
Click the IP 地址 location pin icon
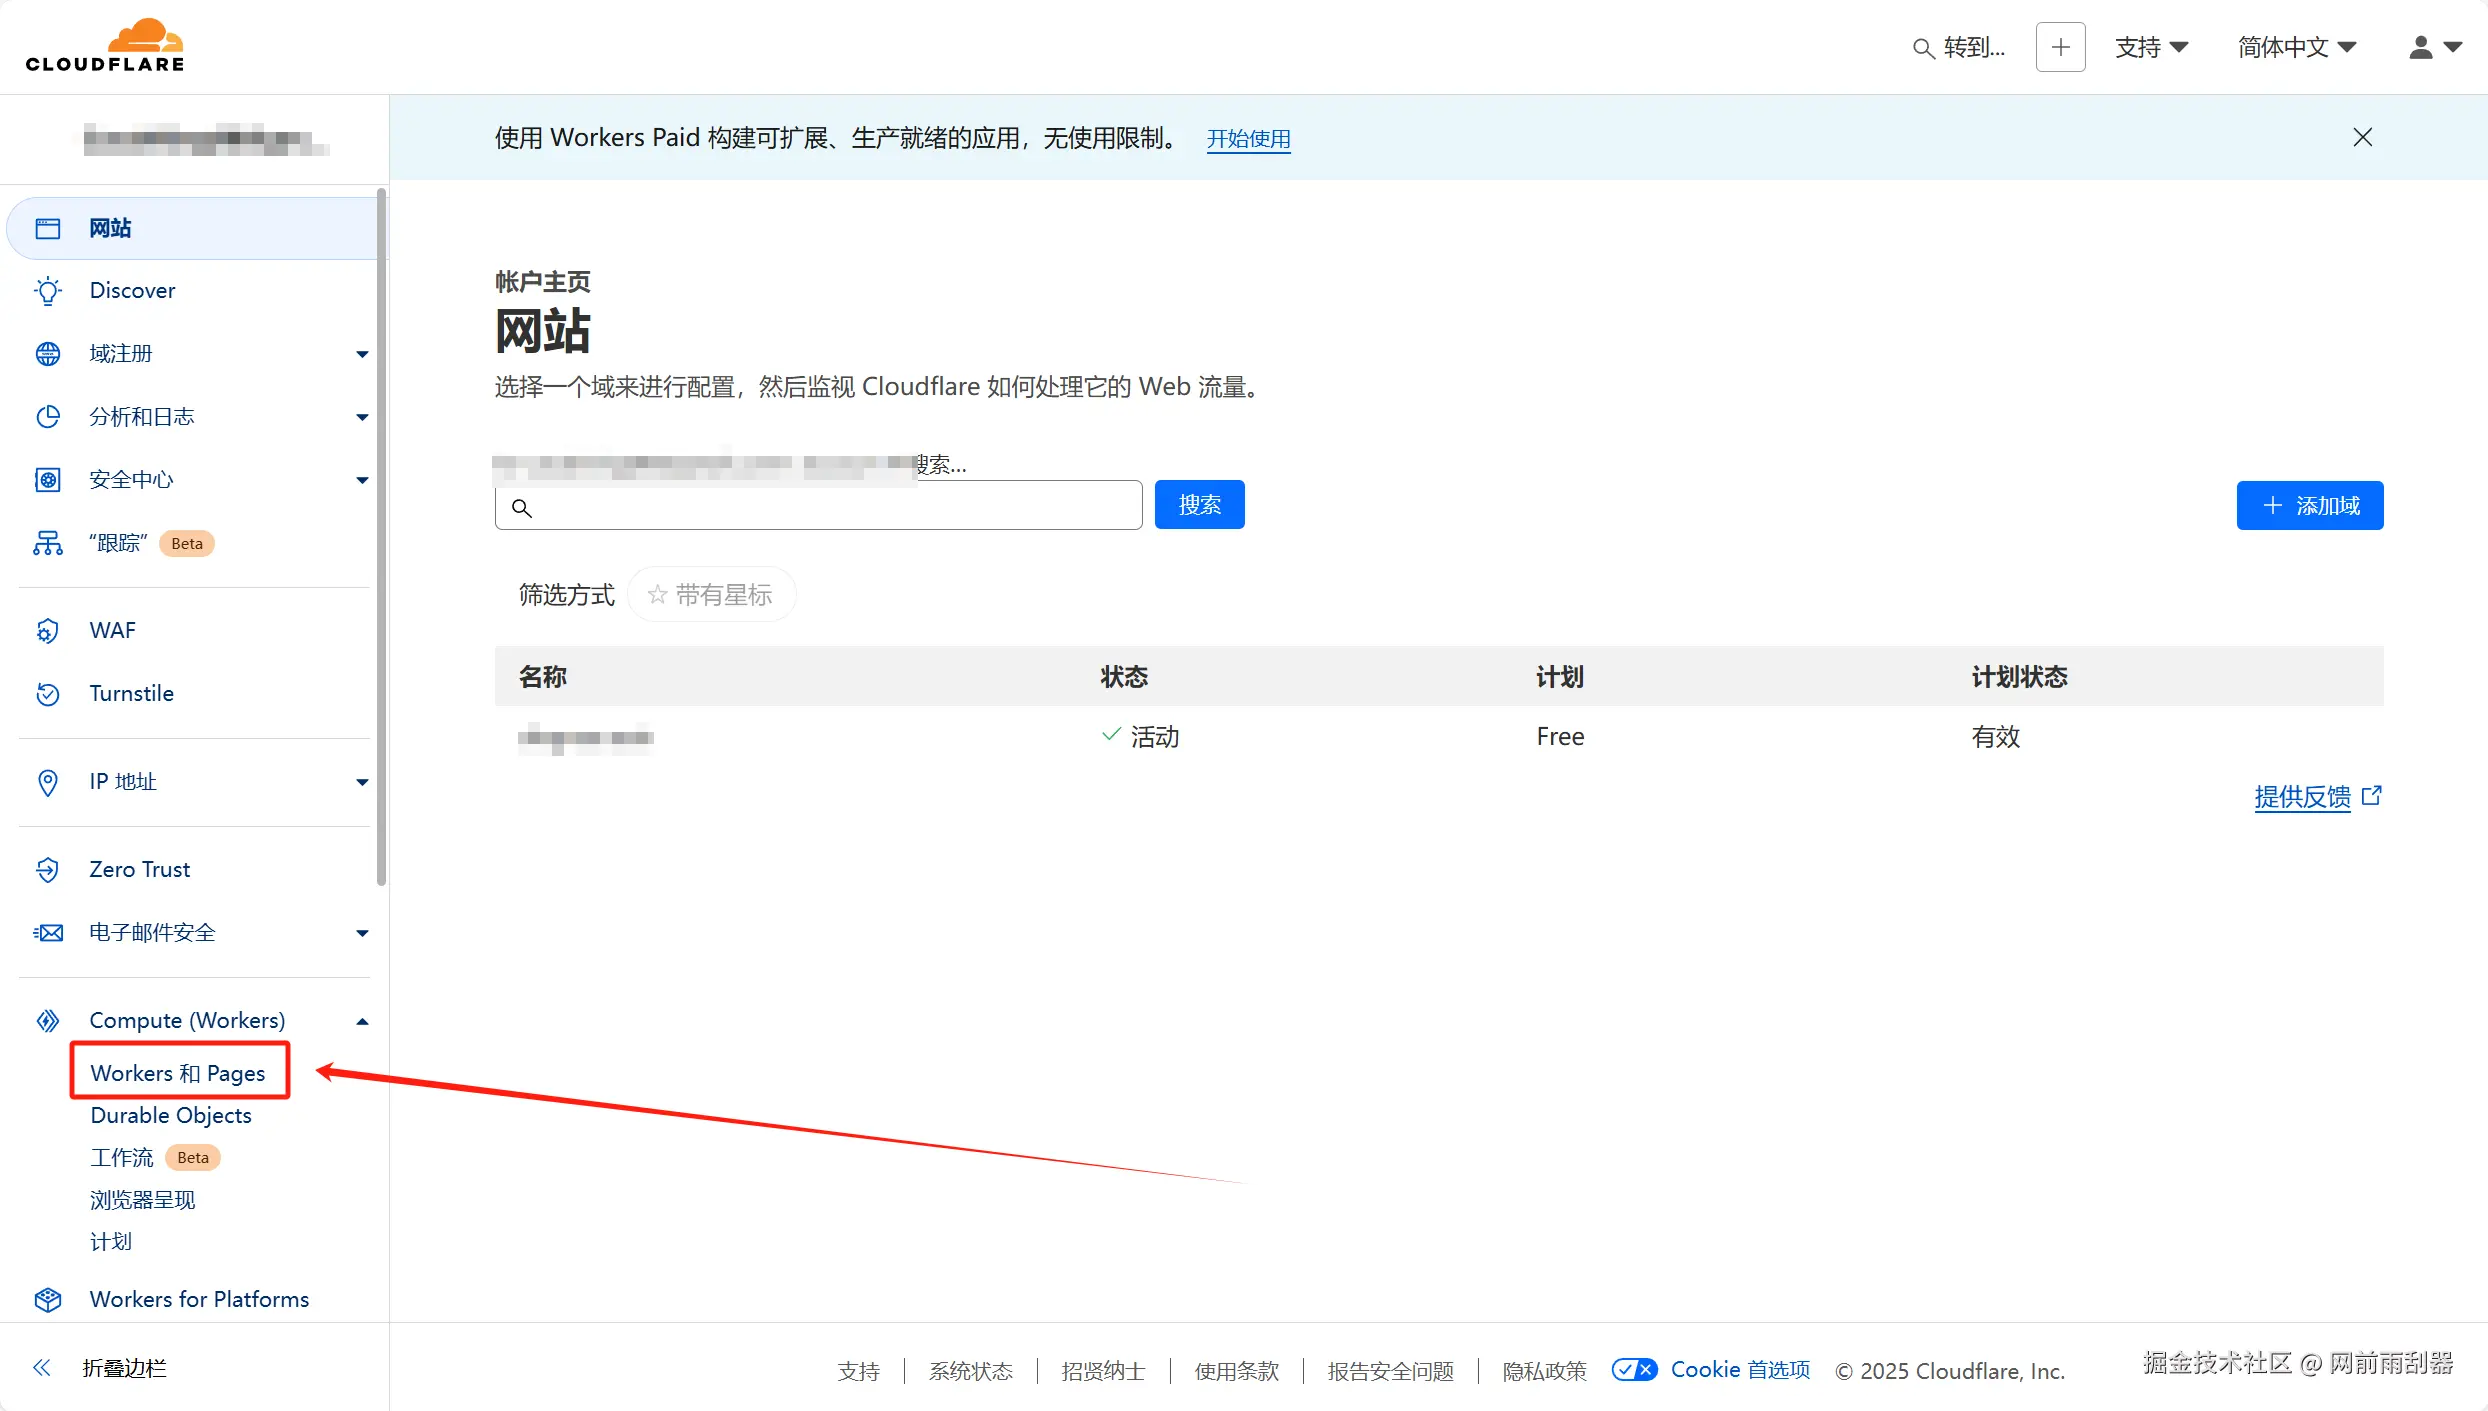coord(47,782)
